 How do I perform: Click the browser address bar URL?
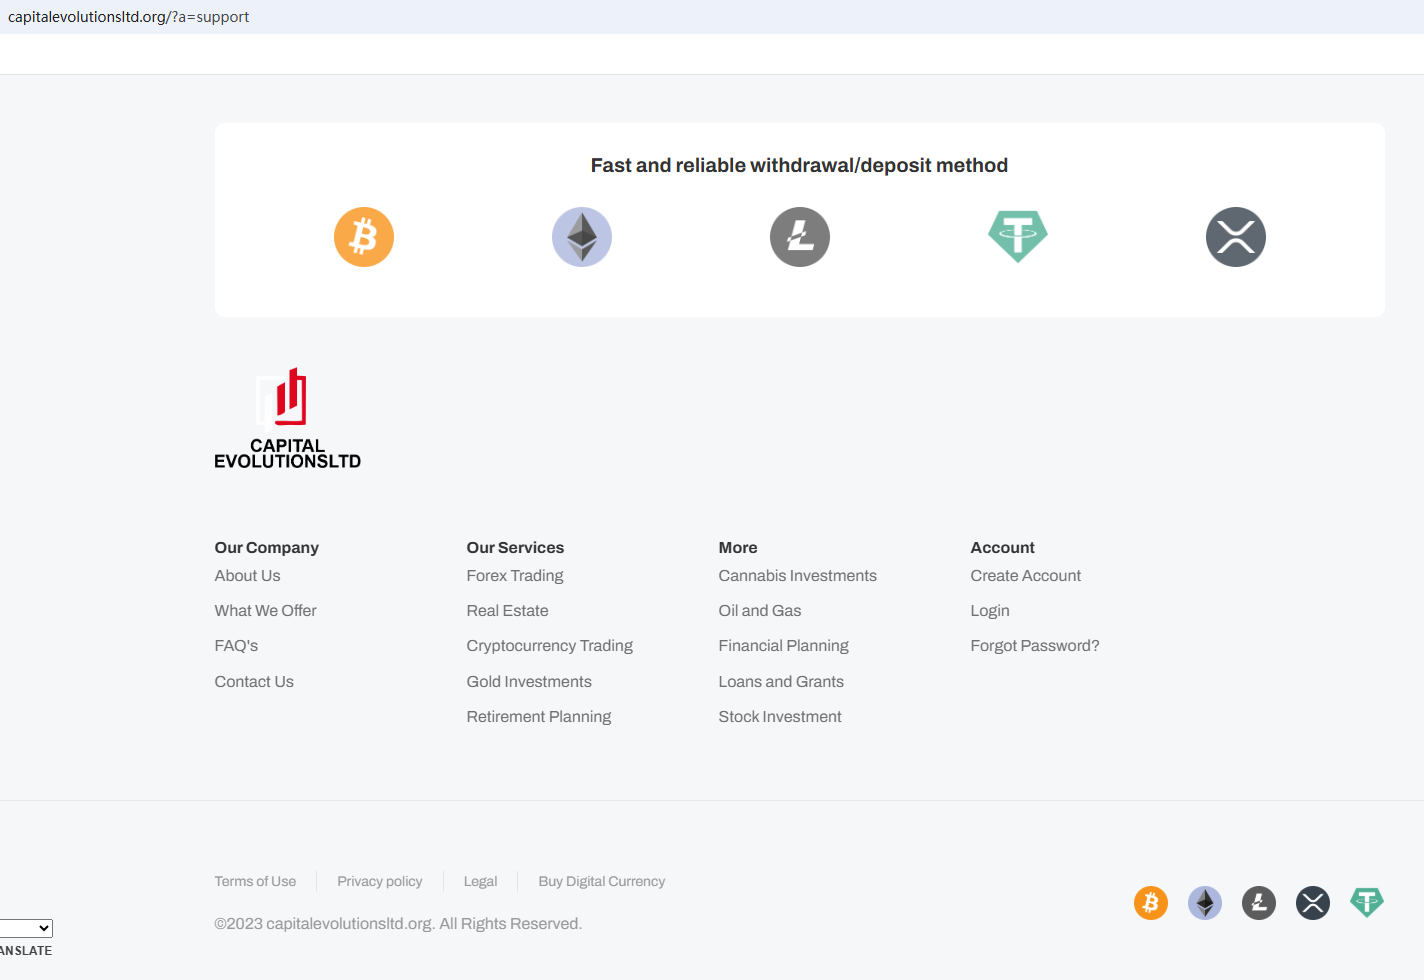coord(129,17)
